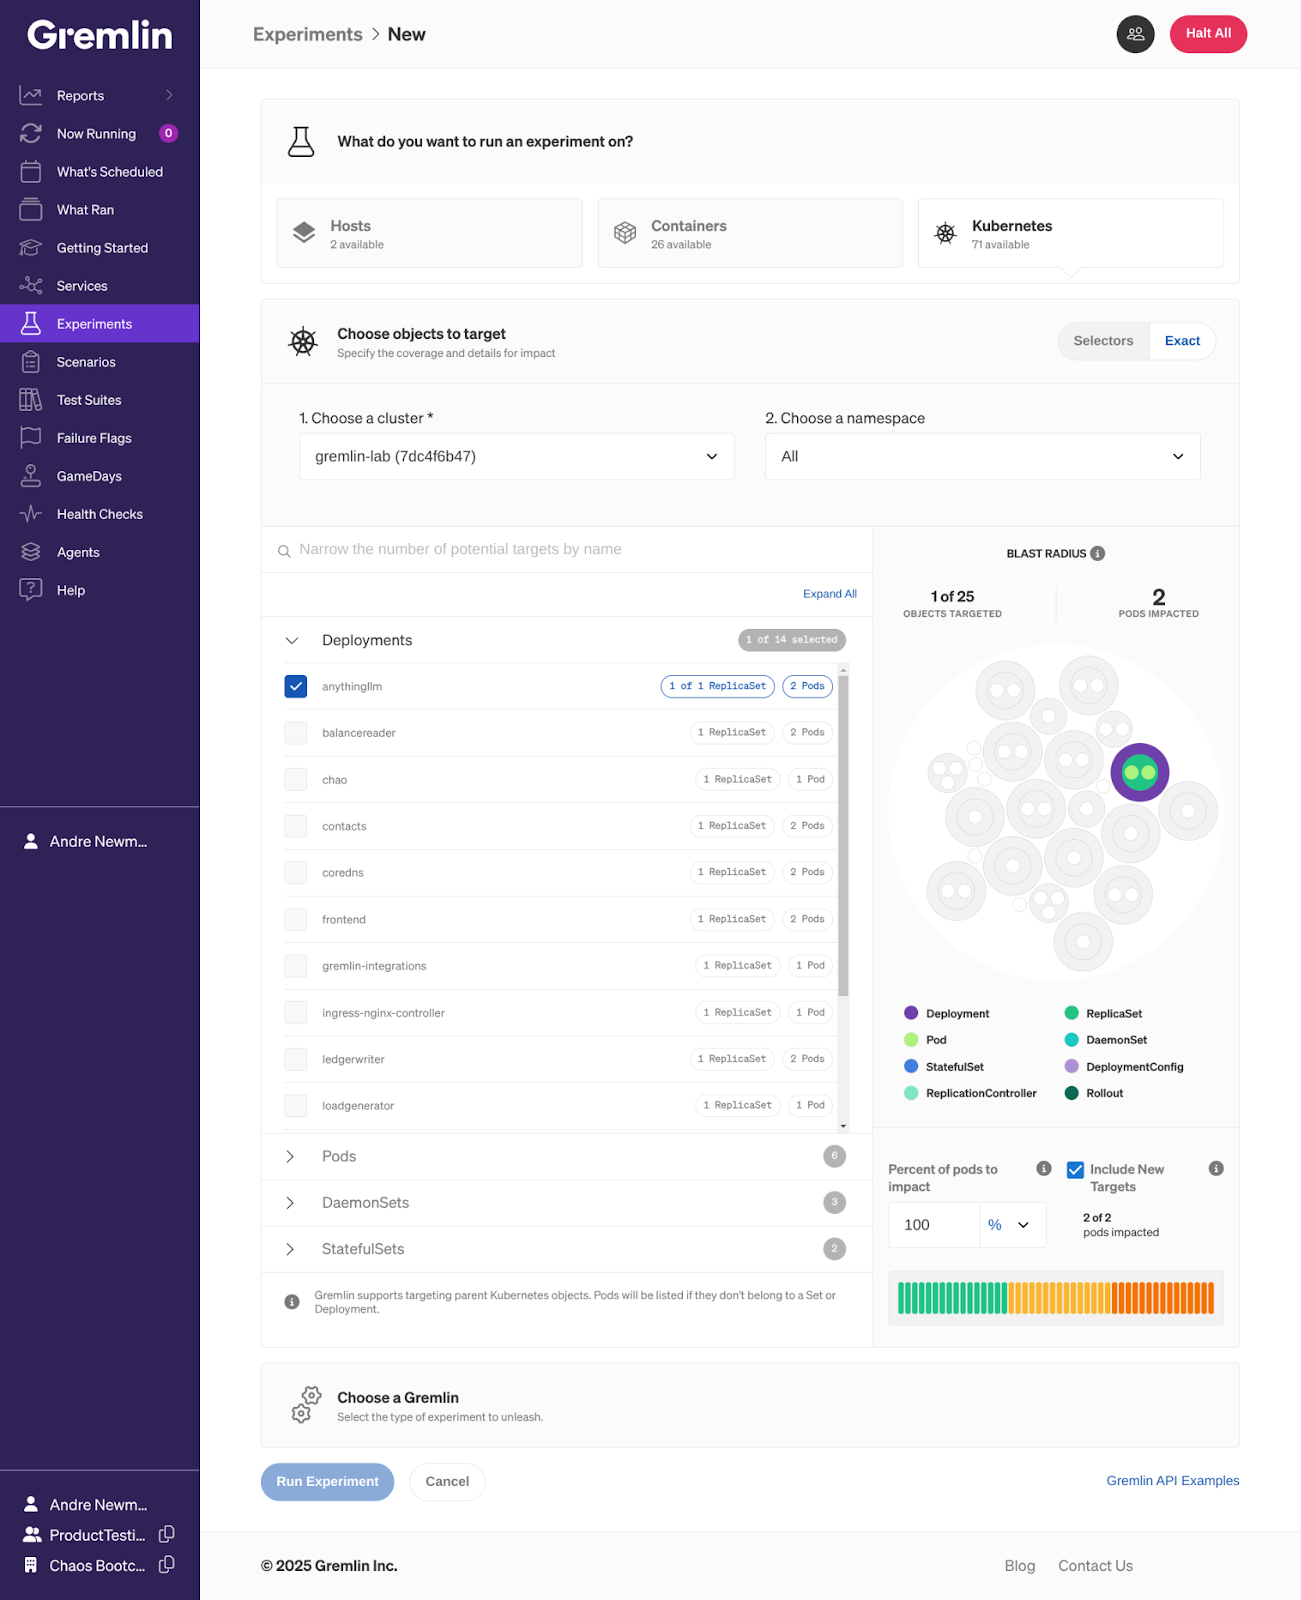Click info icon beside Include New Targets
This screenshot has width=1301, height=1600.
click(1216, 1168)
